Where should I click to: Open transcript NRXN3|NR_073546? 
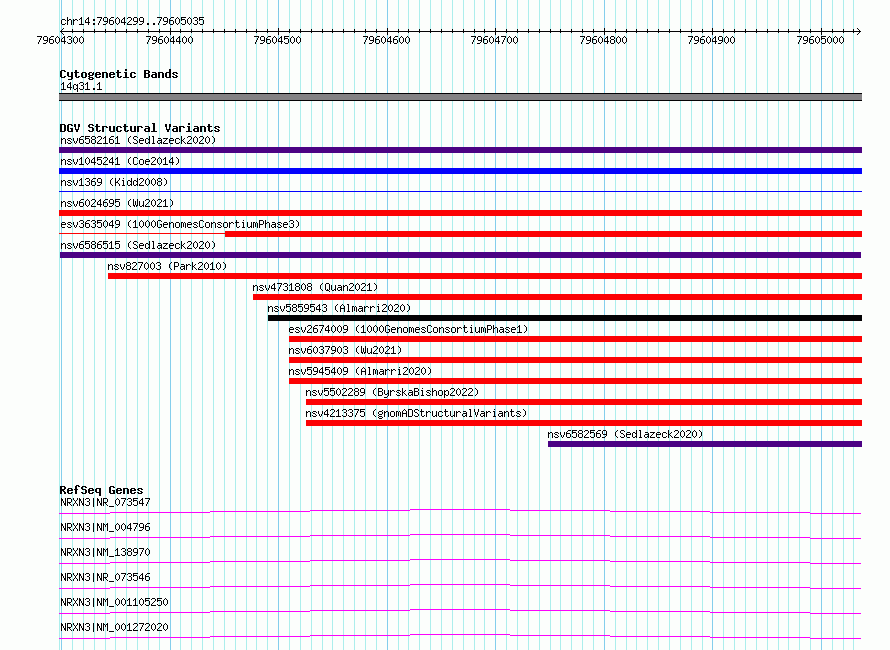(105, 577)
